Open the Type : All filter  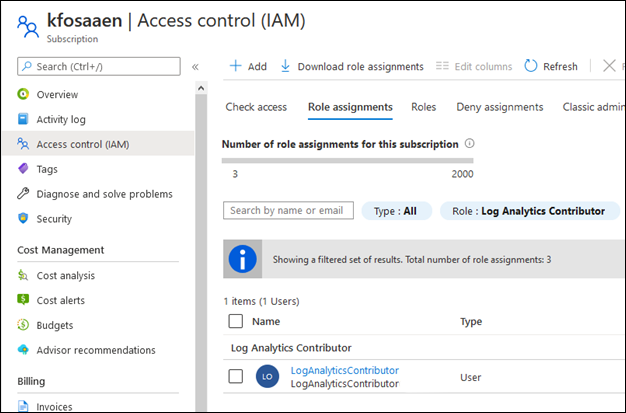[396, 211]
